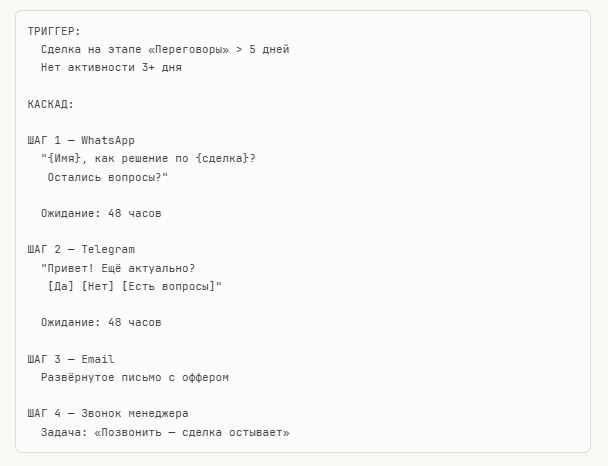Image resolution: width=608 pixels, height=466 pixels.
Task: Click the 'Развёрнутое письмо с оффером' line
Action: pyautogui.click(x=134, y=377)
